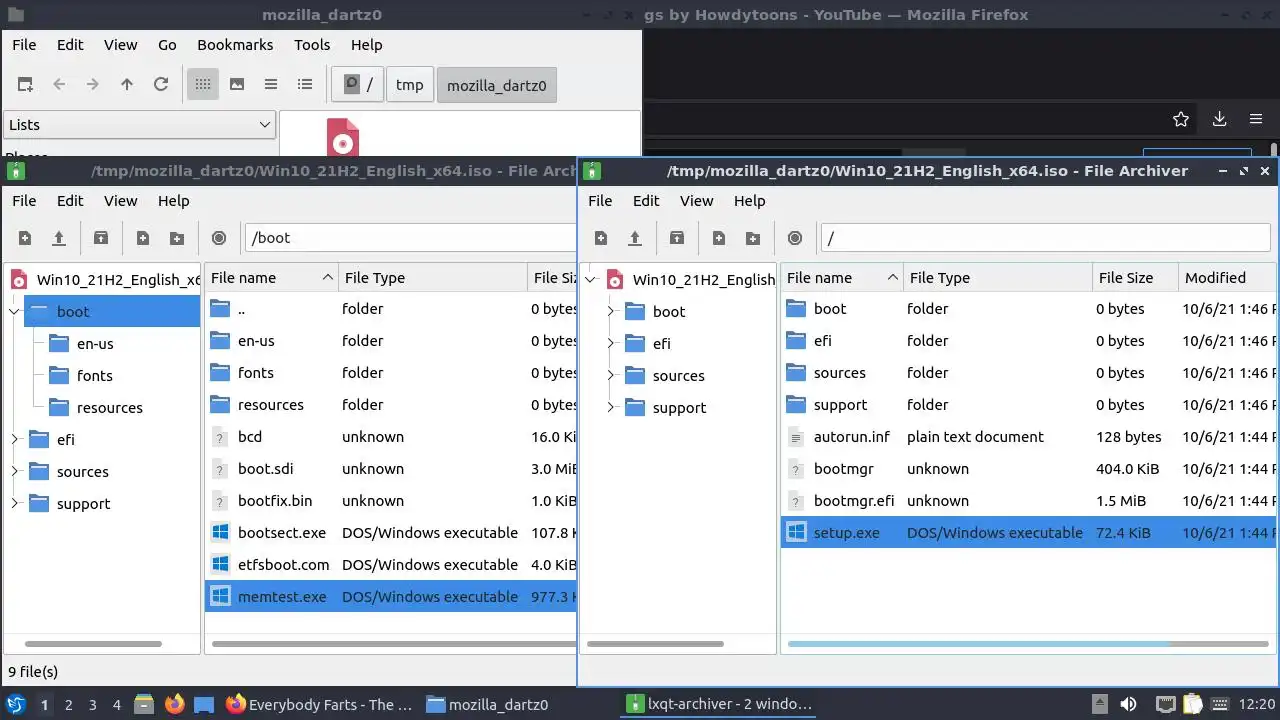Open View menu in right File Archiver

click(697, 201)
